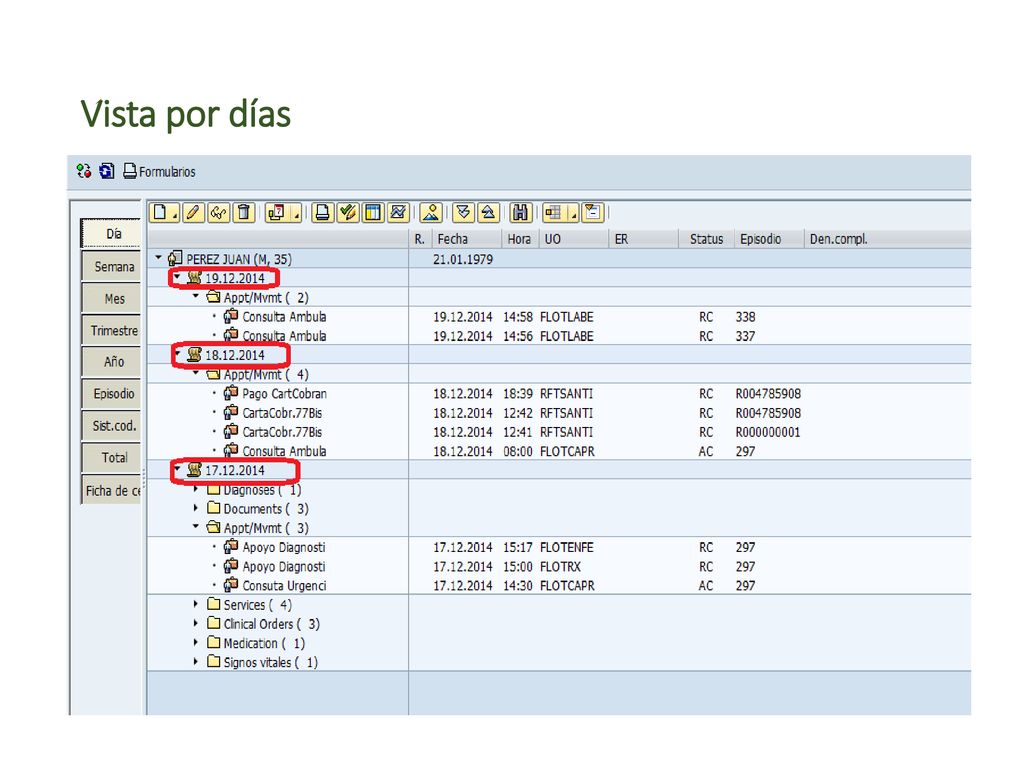Image resolution: width=1024 pixels, height=768 pixels.
Task: Select Consulta Ambula entry at 08:00
Action: coord(284,451)
